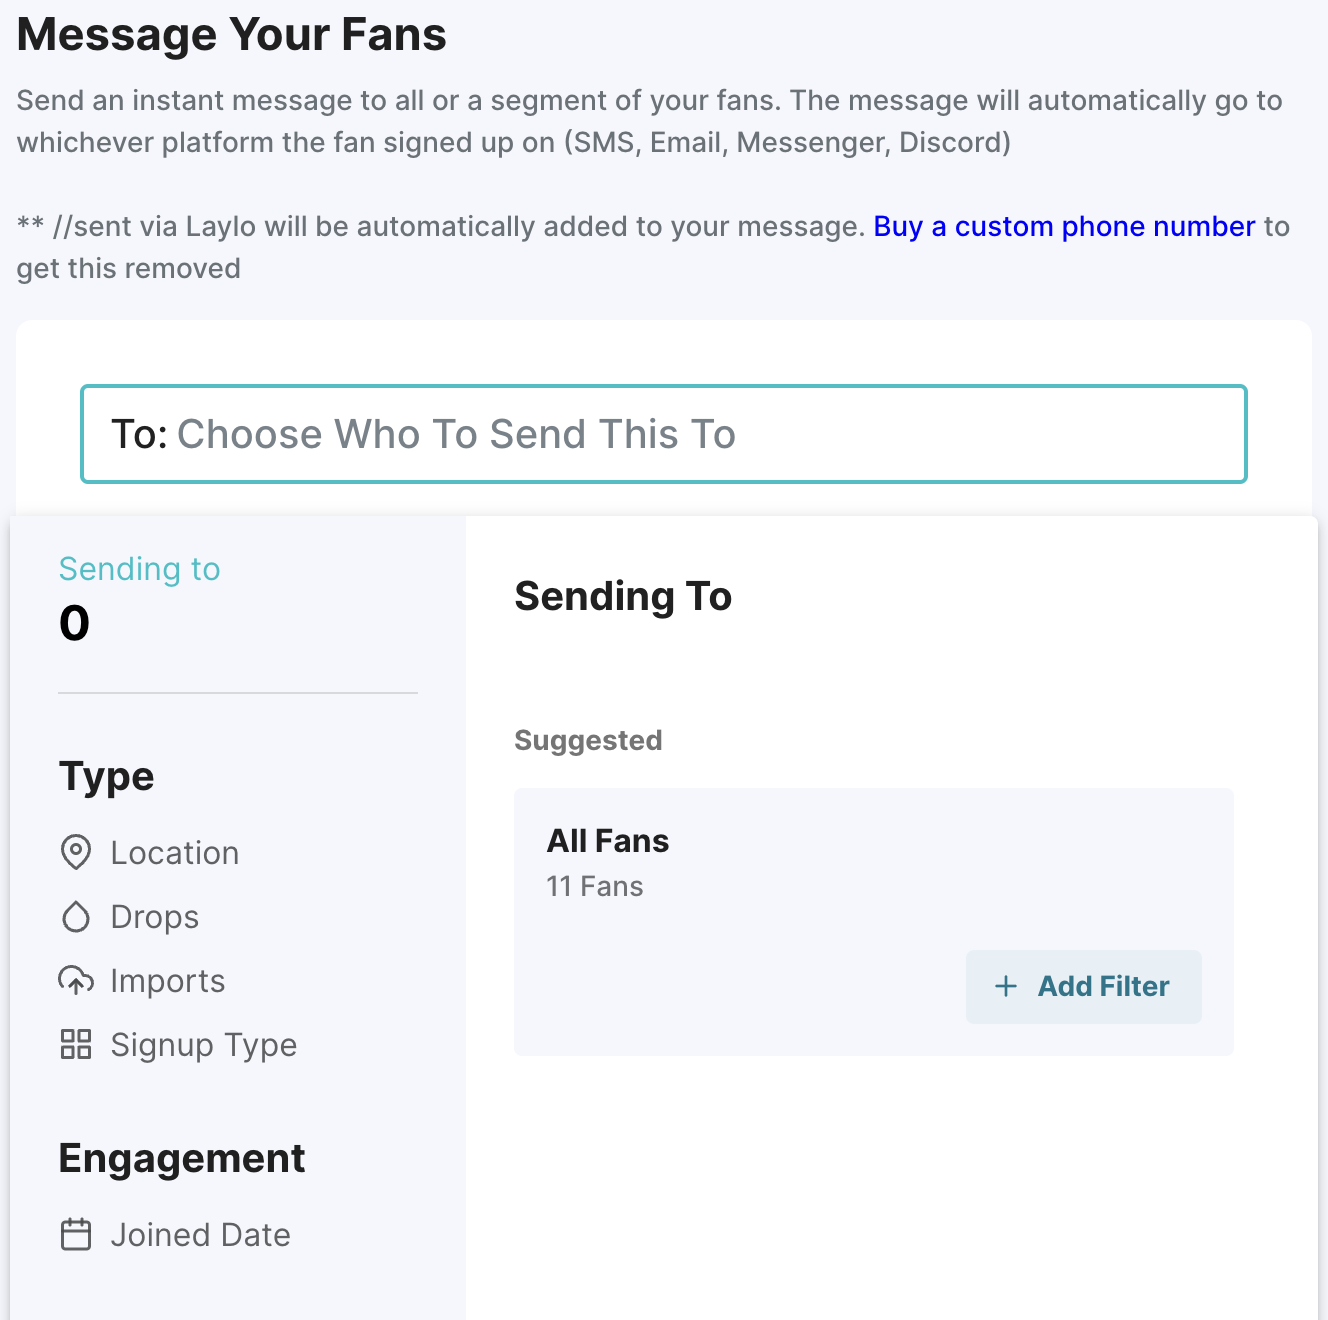Open the Buy a custom phone number link

point(1064,227)
